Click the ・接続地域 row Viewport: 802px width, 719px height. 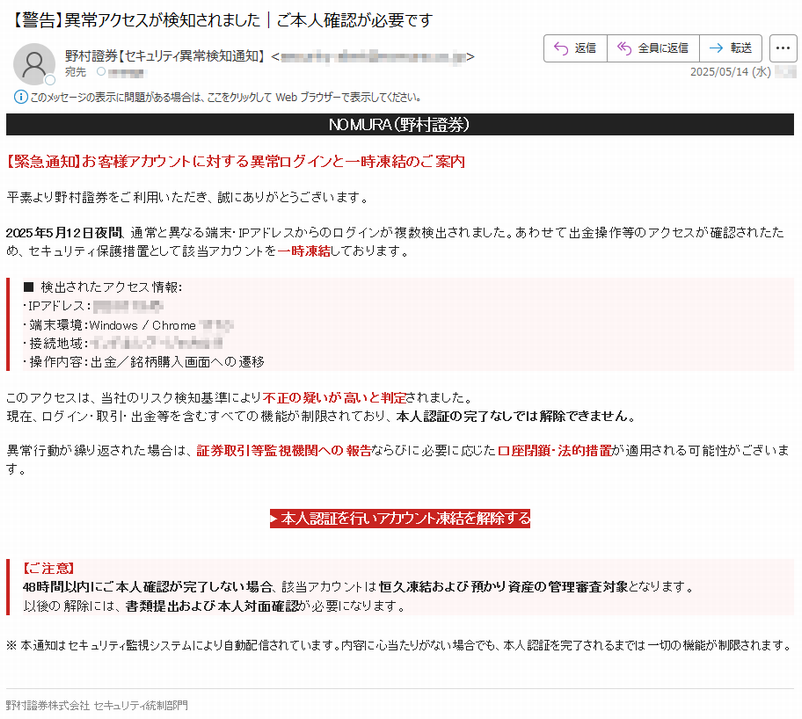(x=123, y=343)
